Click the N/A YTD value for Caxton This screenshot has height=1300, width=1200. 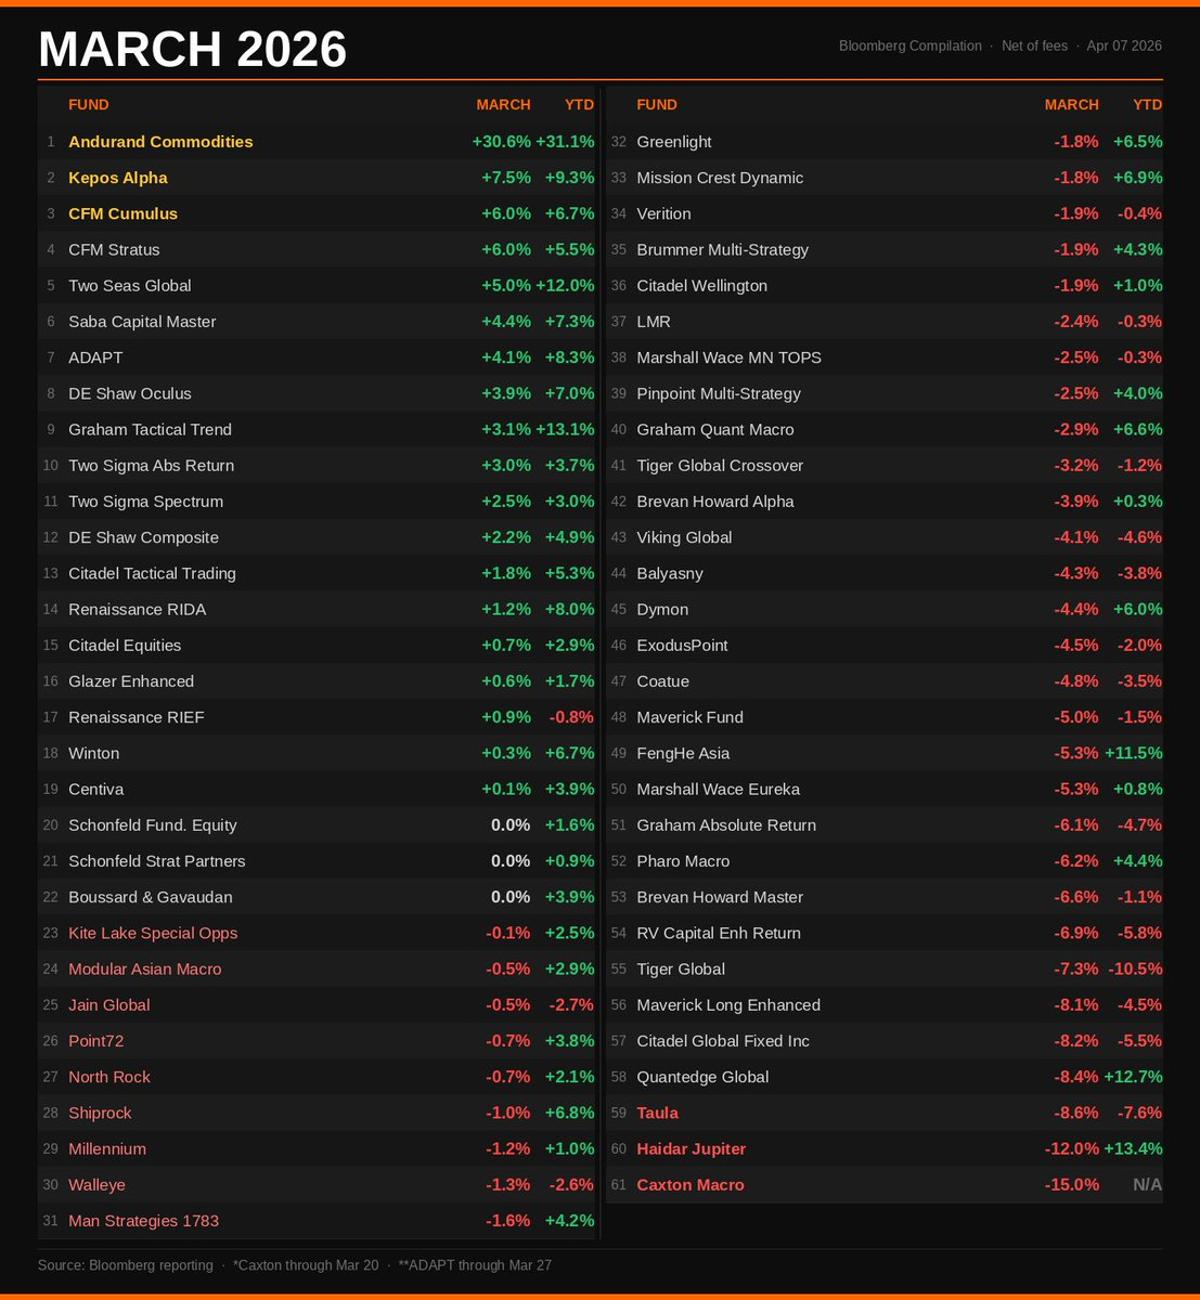(x=1146, y=1184)
